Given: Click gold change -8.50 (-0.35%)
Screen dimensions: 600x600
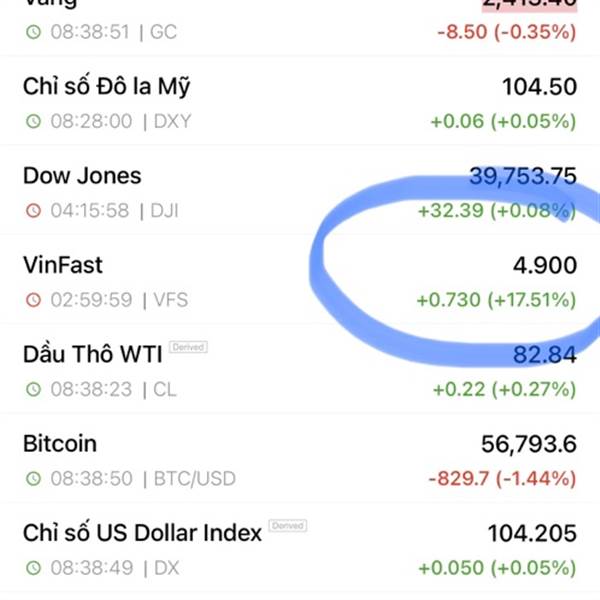Looking at the screenshot, I should click(x=507, y=32).
